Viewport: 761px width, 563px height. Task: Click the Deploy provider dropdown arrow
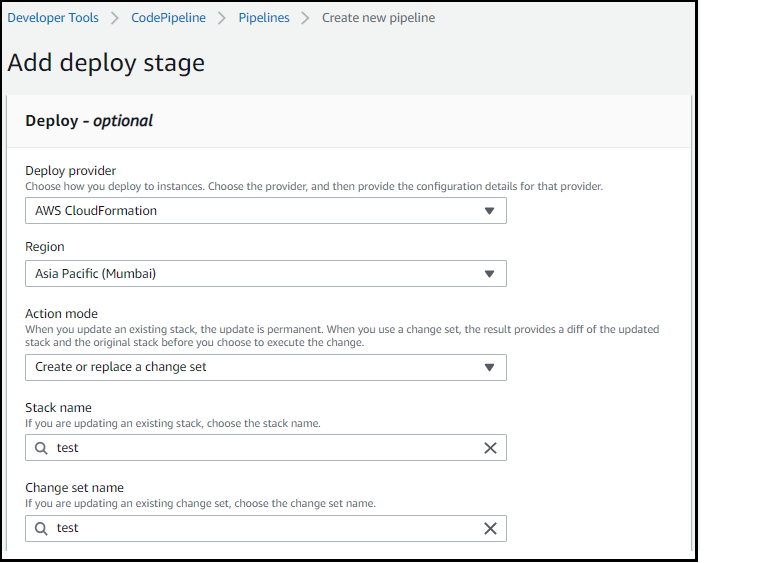coord(489,211)
